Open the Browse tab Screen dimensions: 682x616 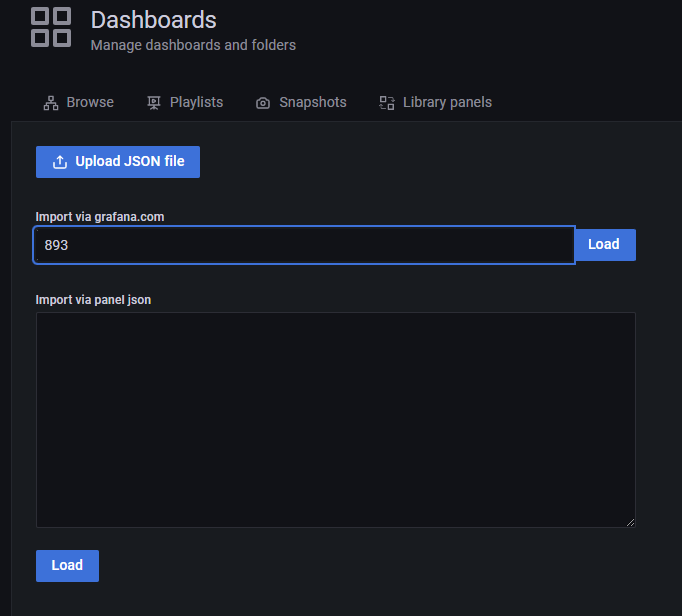pos(79,103)
